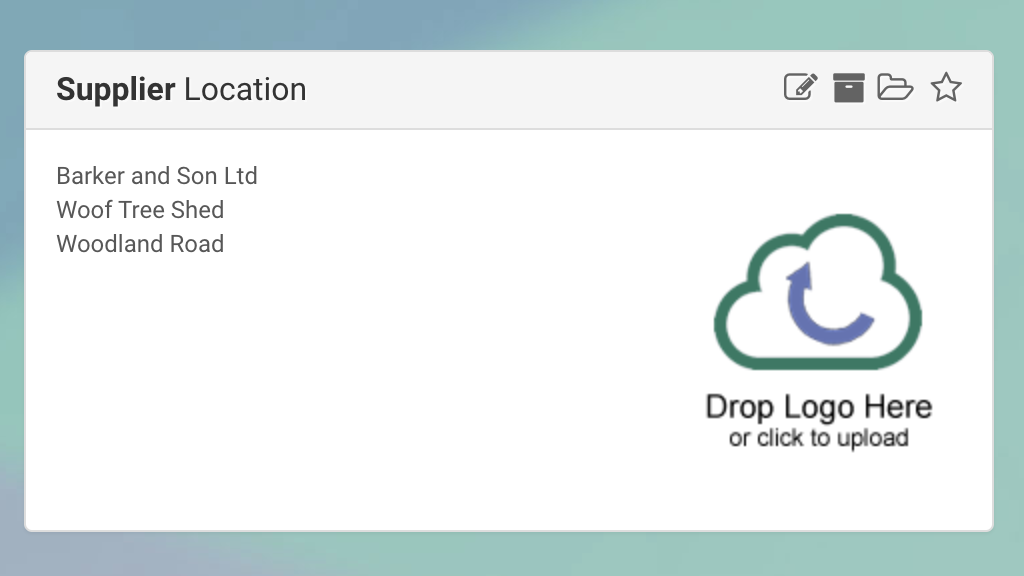Image resolution: width=1024 pixels, height=576 pixels.
Task: Click the Woof Tree Shed address line
Action: [x=140, y=210]
